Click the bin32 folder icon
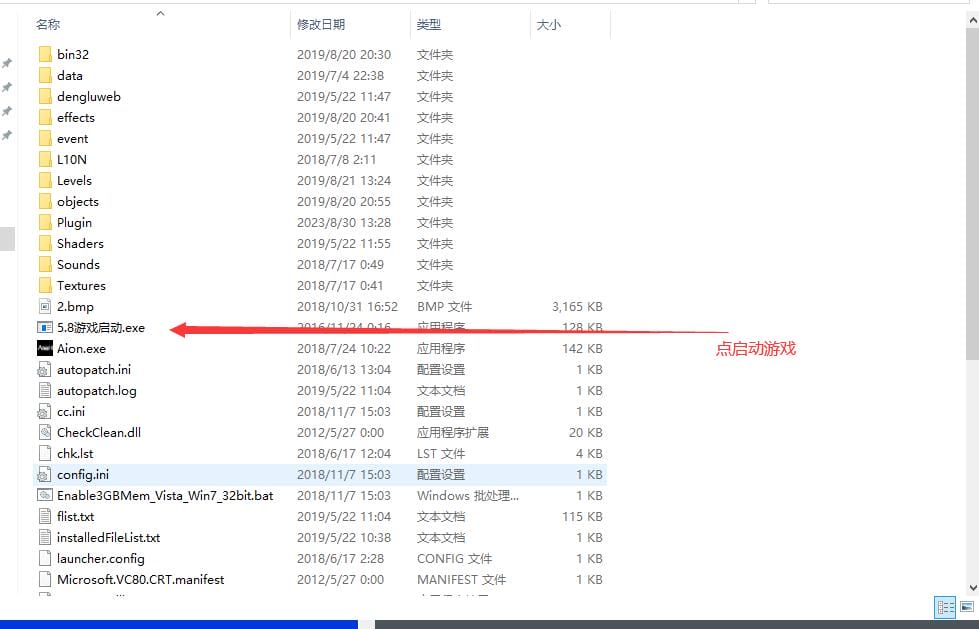The image size is (979, 629). point(44,55)
